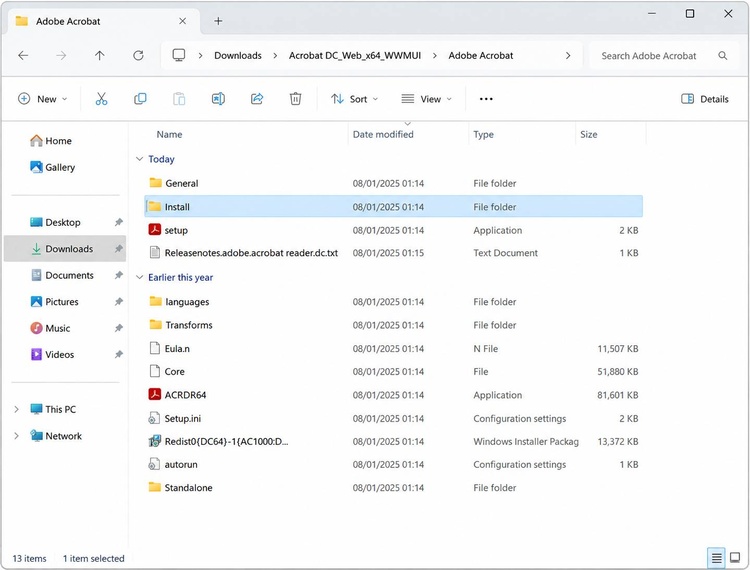Switch to large thumbnails view icon

(735, 558)
